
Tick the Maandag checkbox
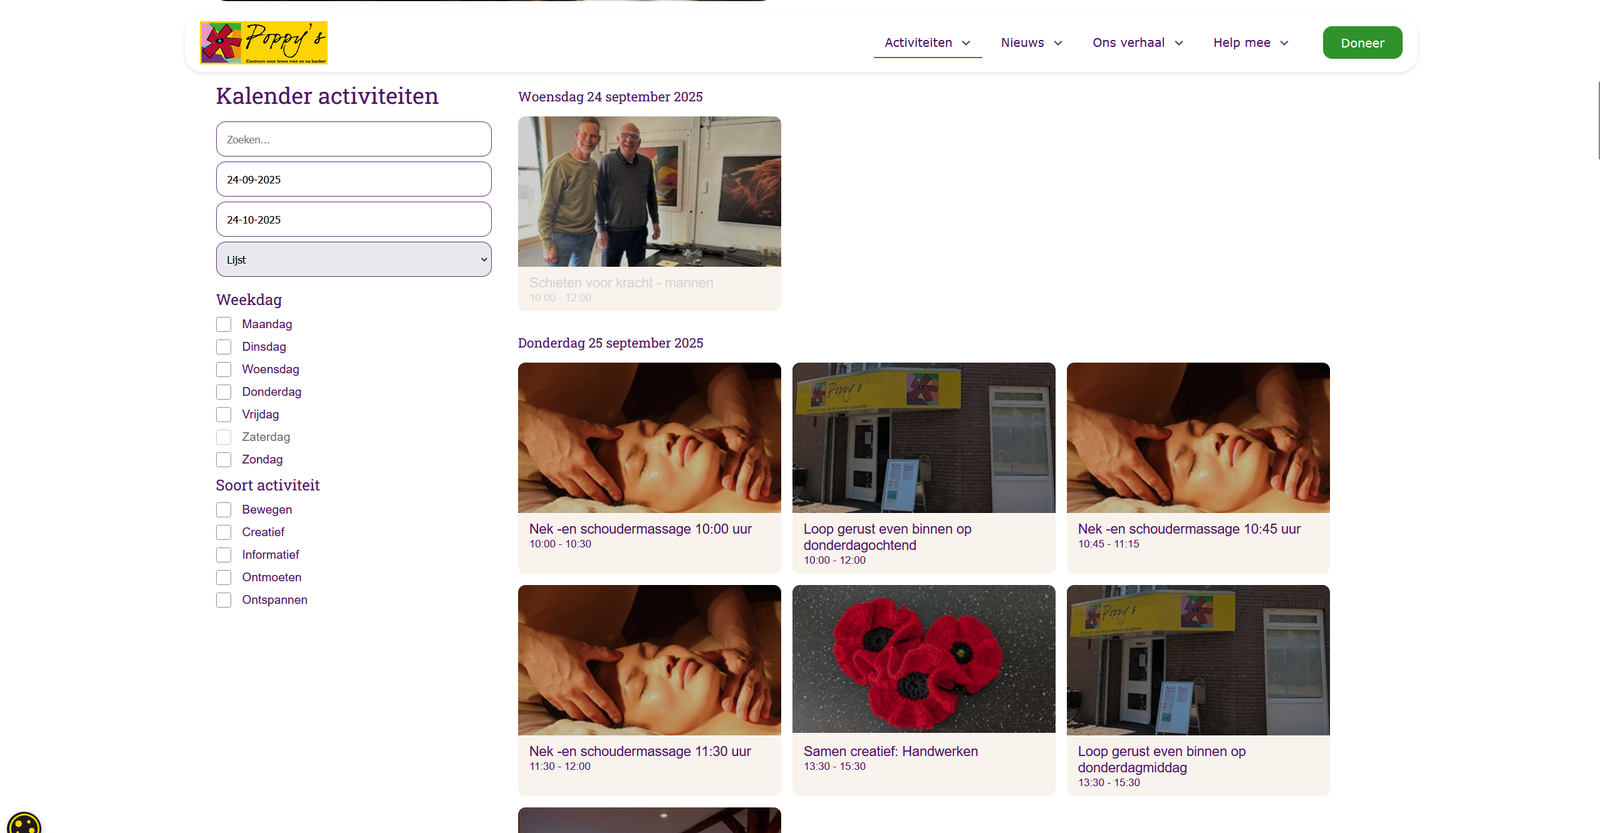click(224, 324)
